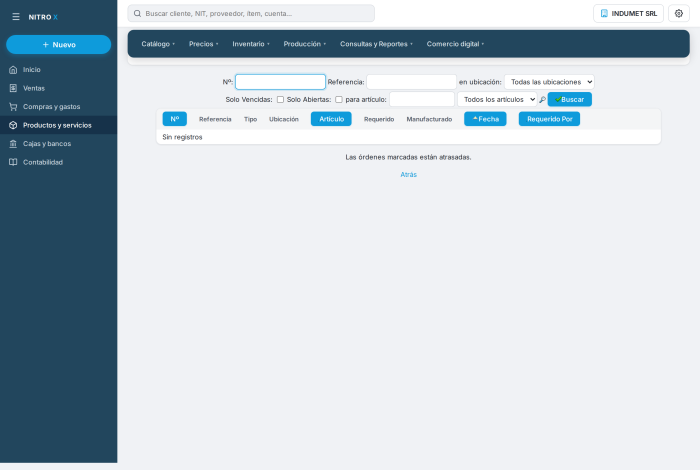
Task: Focus the Referencia input field
Action: pyautogui.click(x=411, y=82)
